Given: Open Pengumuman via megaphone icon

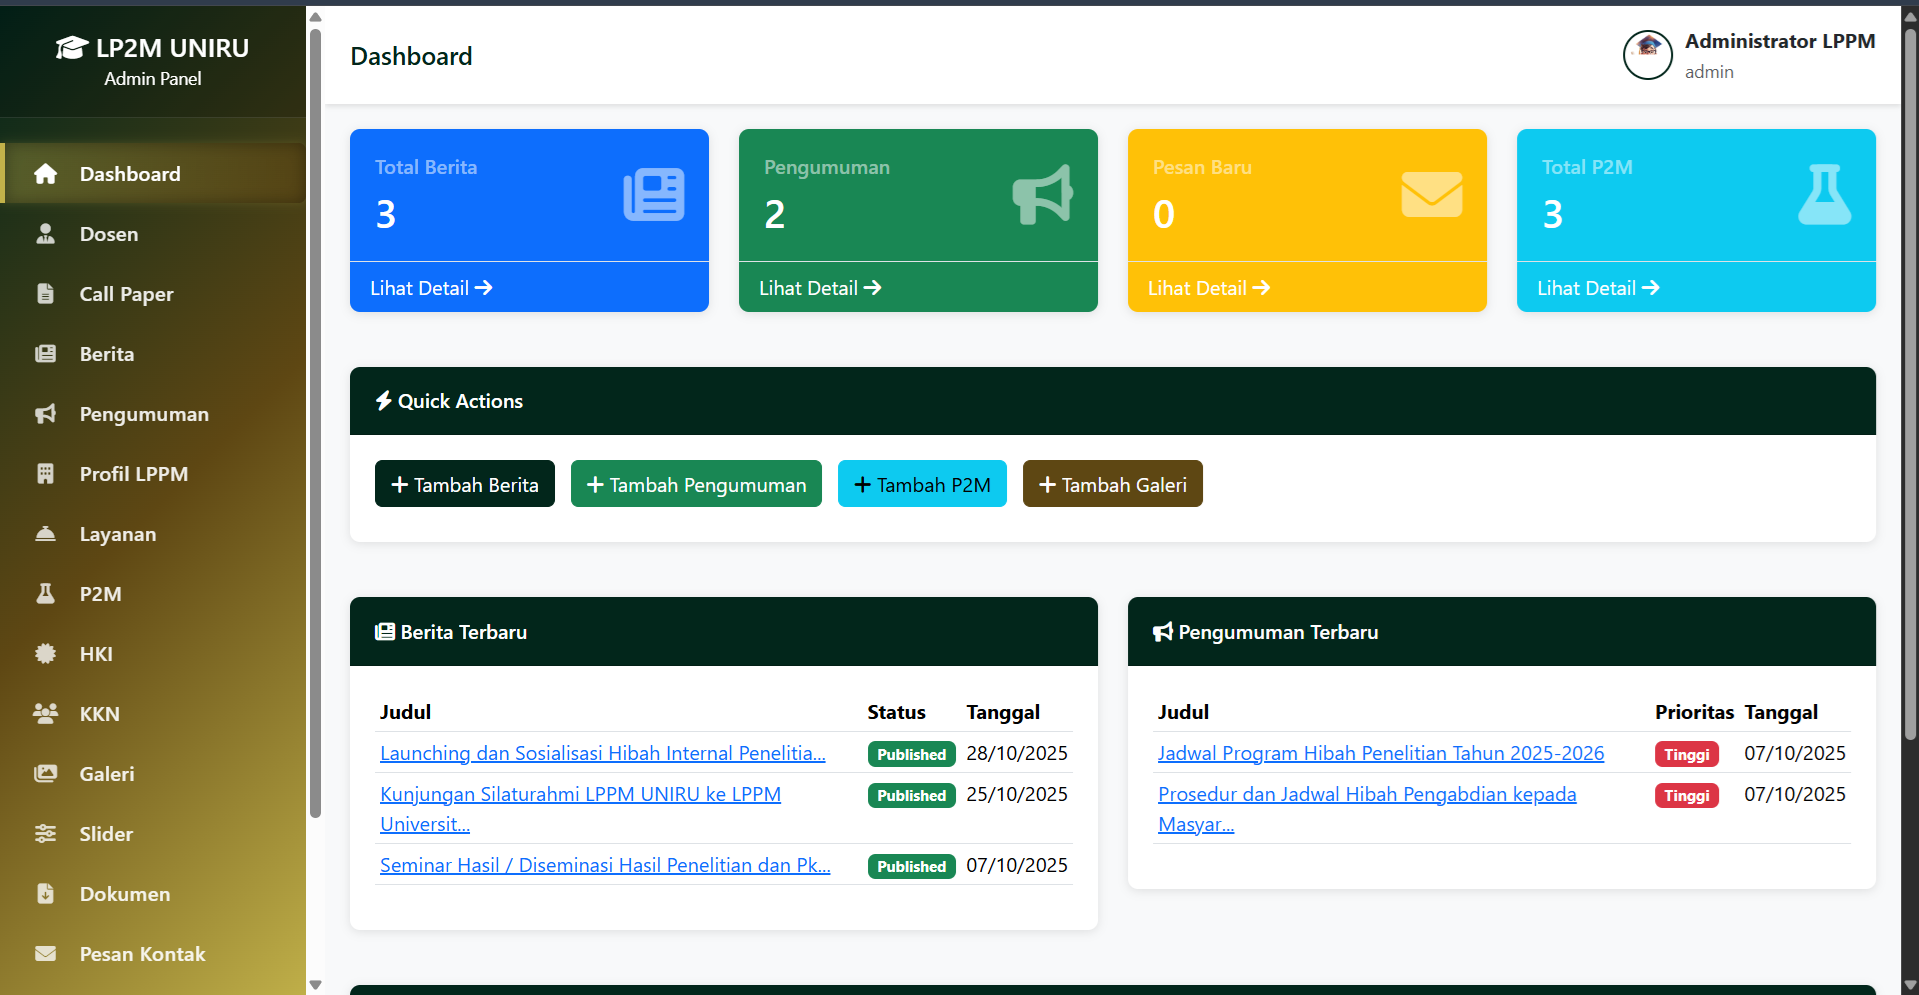Looking at the screenshot, I should (x=46, y=413).
